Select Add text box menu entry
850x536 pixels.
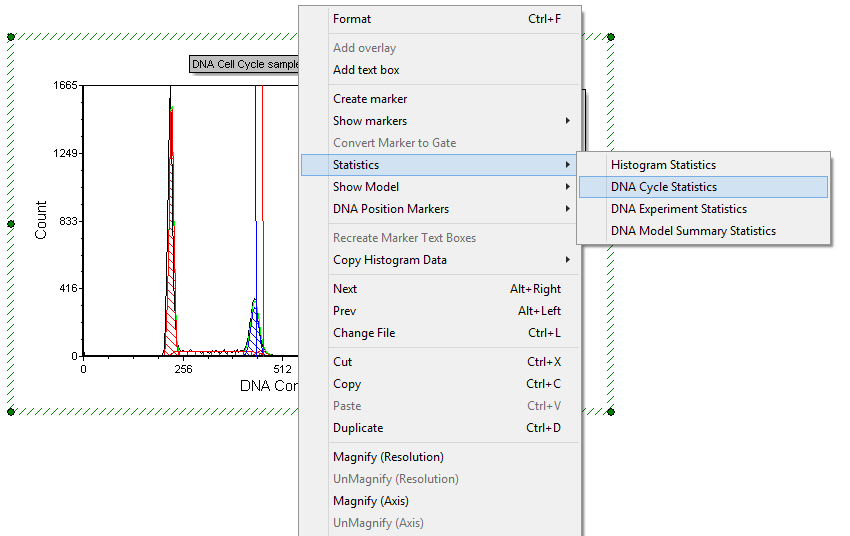(366, 70)
